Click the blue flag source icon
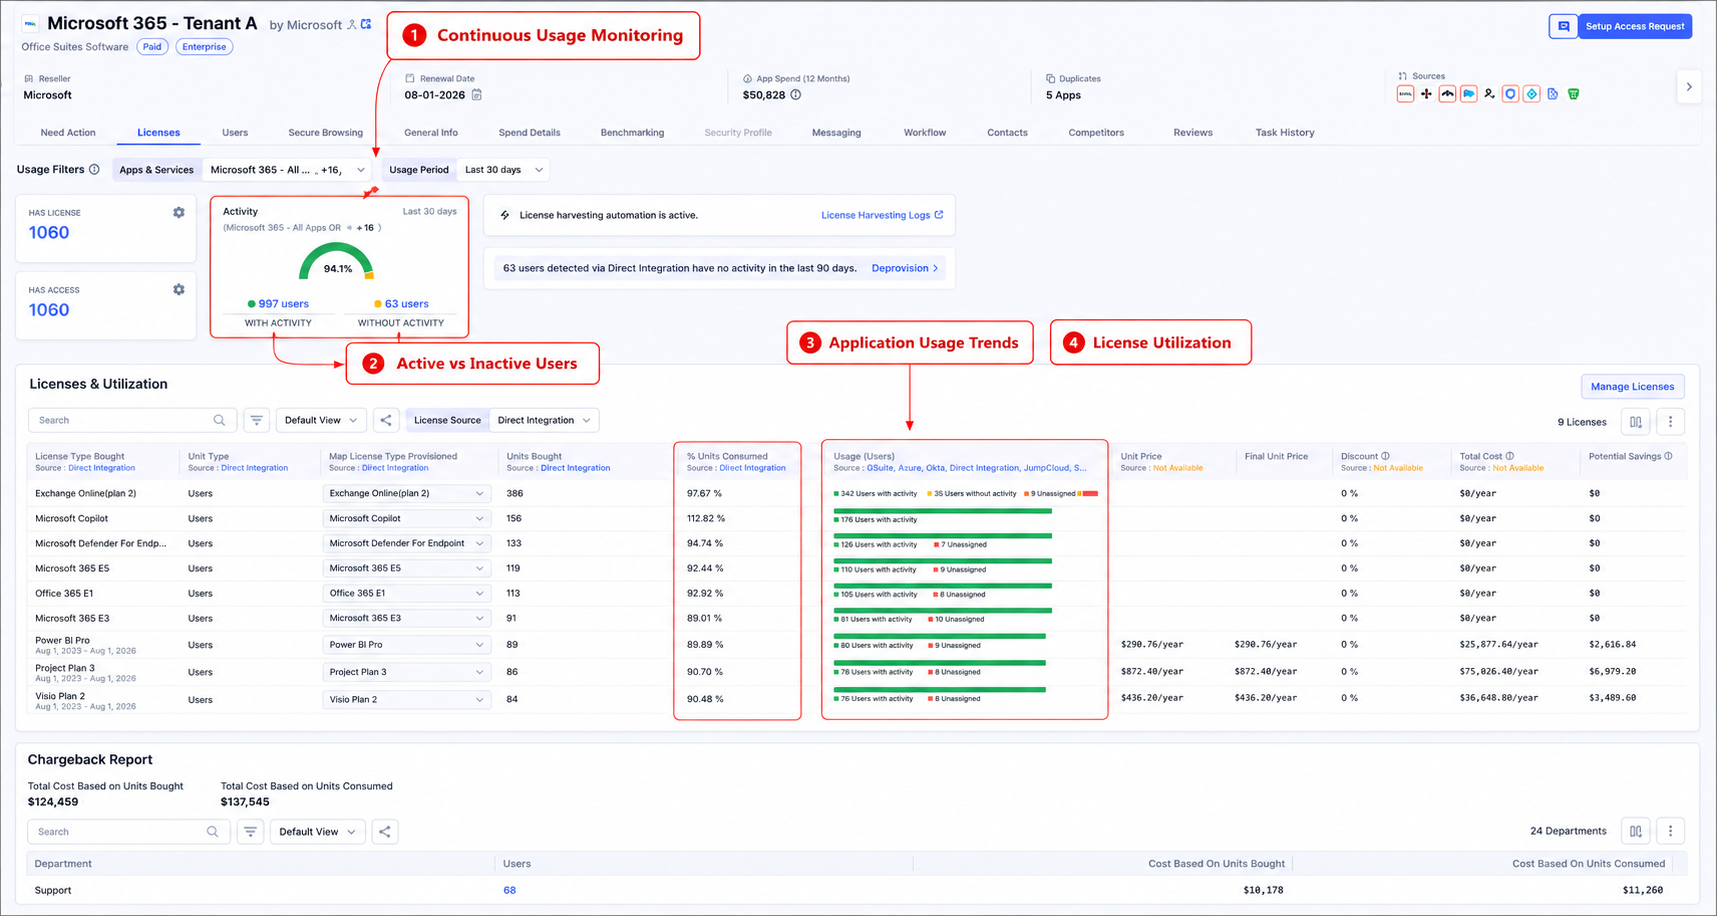The width and height of the screenshot is (1717, 916). pos(1468,94)
